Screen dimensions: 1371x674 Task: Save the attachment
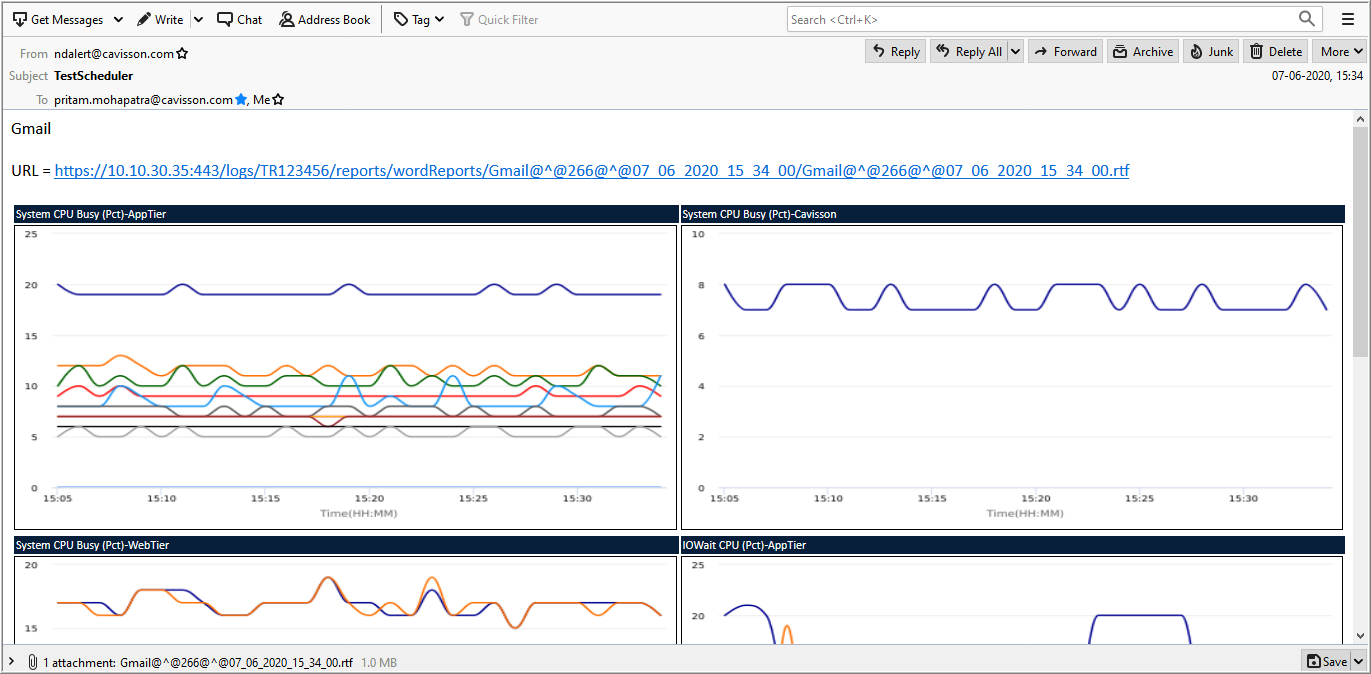coord(1326,661)
